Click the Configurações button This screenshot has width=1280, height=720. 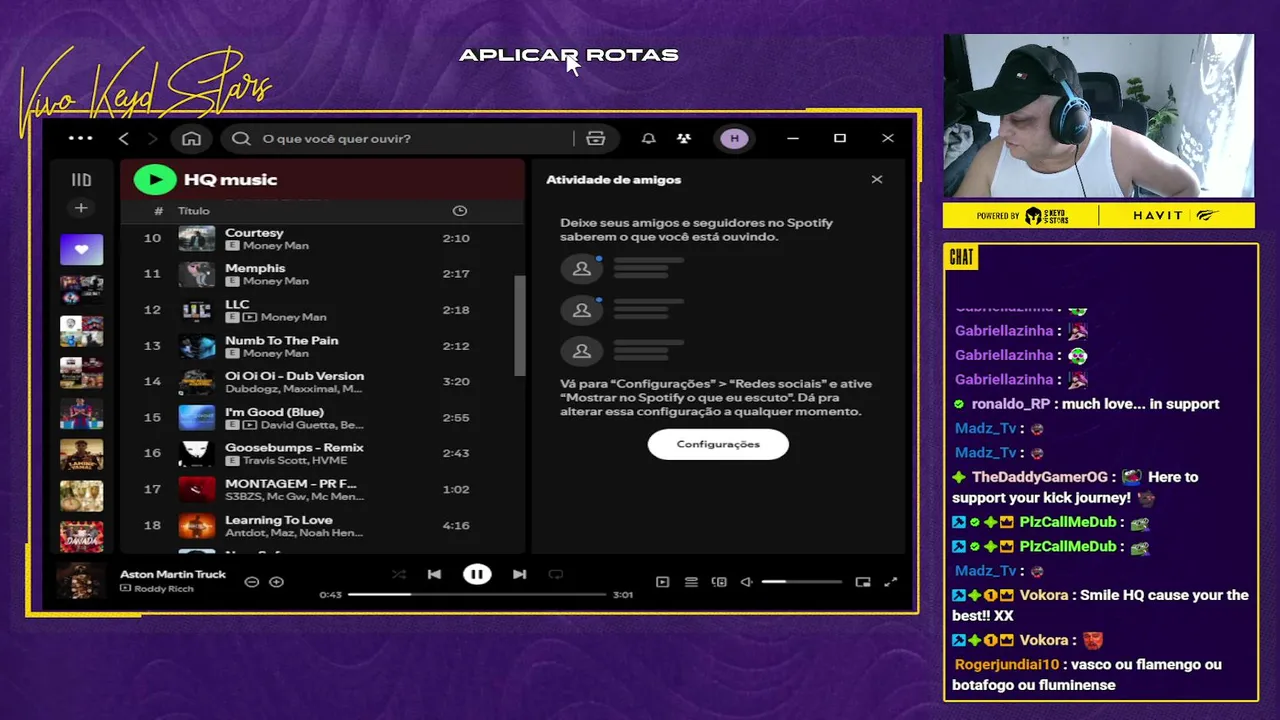[718, 444]
